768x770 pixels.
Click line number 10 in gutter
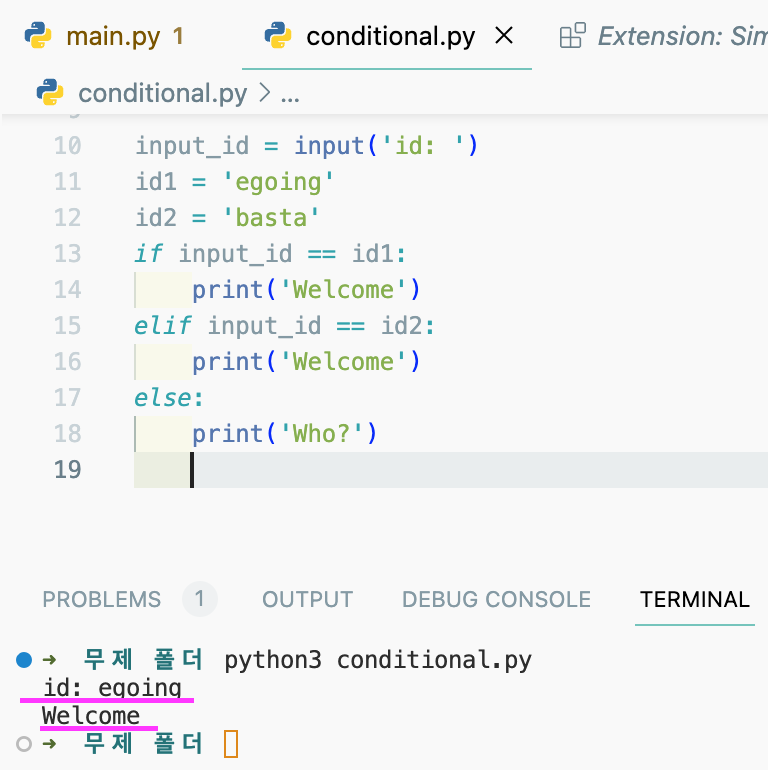(x=67, y=146)
